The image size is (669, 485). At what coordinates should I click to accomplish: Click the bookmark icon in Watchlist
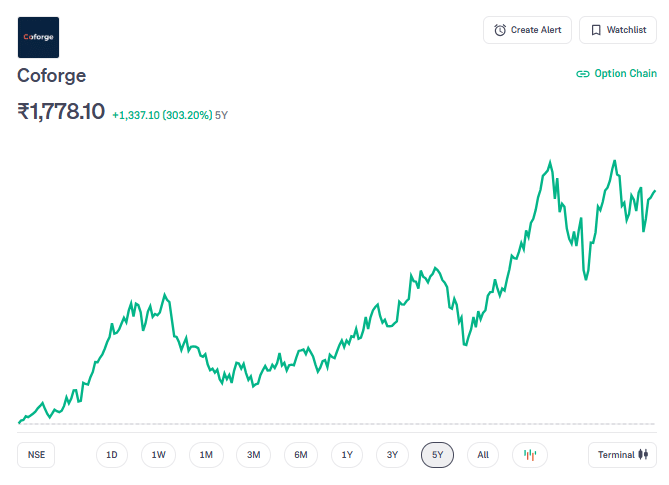596,30
